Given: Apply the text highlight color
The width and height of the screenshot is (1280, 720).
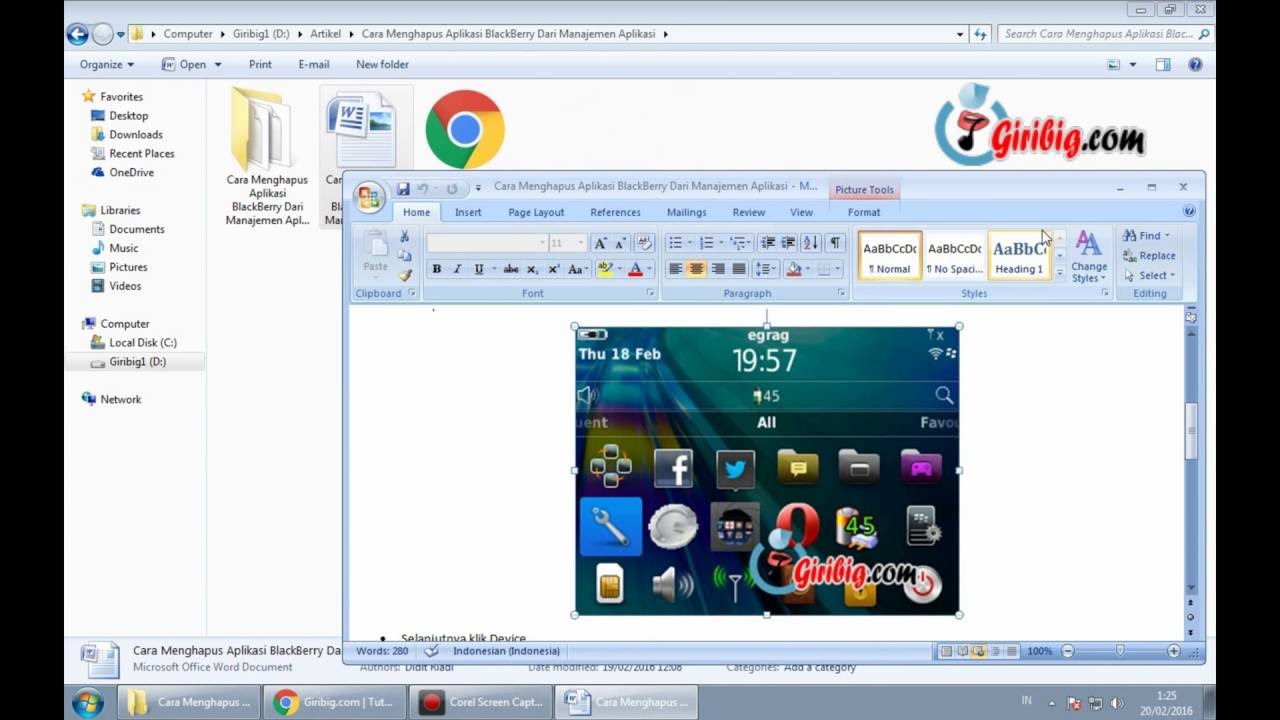Looking at the screenshot, I should [x=604, y=269].
